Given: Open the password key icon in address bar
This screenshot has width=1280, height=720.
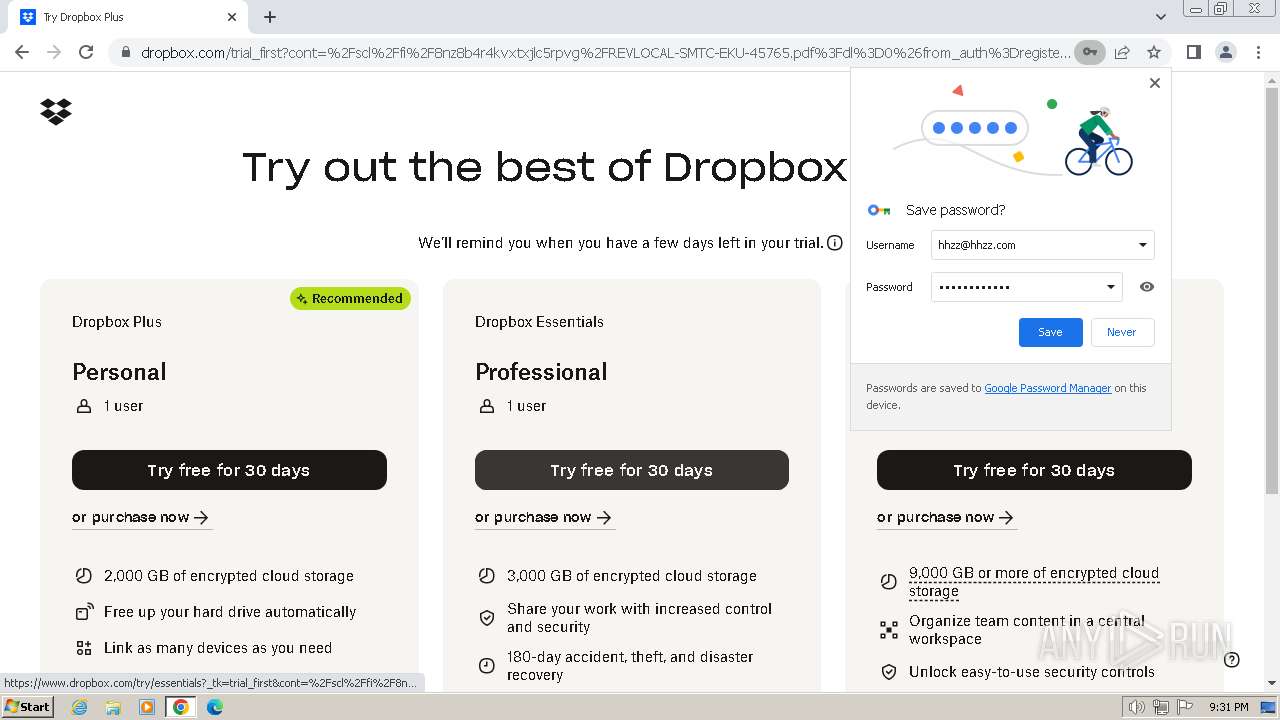Looking at the screenshot, I should (1090, 52).
